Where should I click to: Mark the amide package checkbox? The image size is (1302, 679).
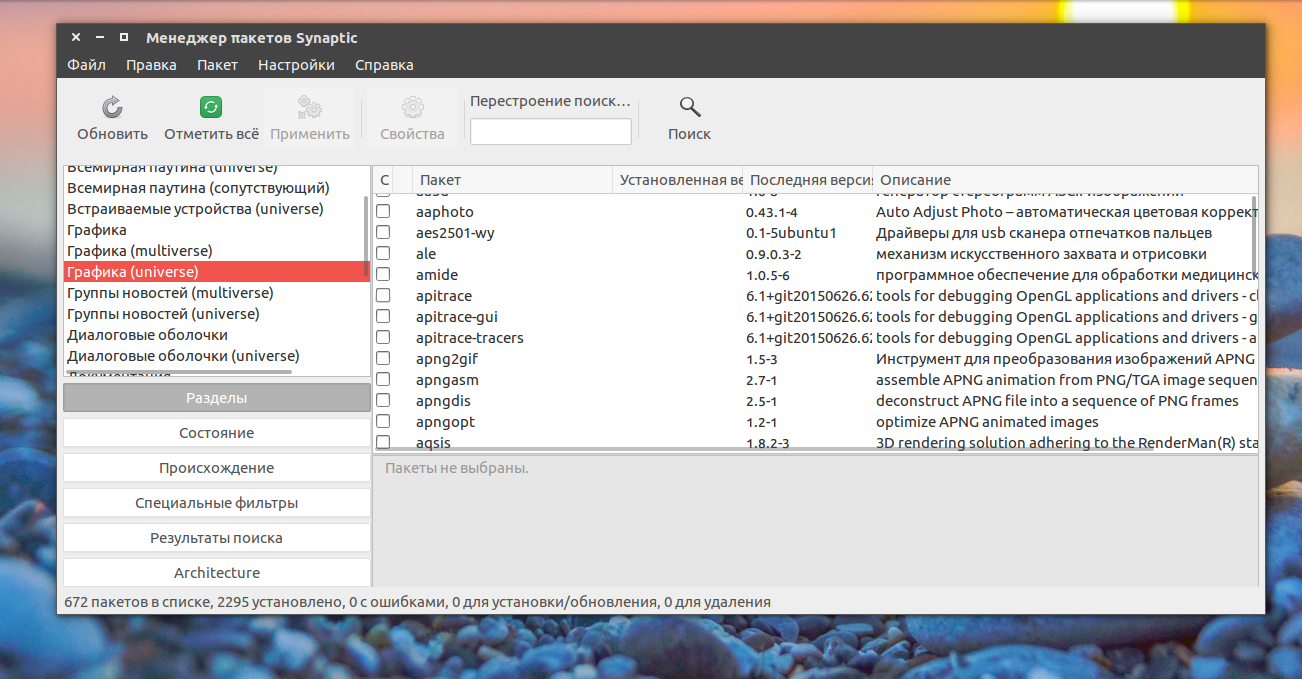(x=383, y=275)
